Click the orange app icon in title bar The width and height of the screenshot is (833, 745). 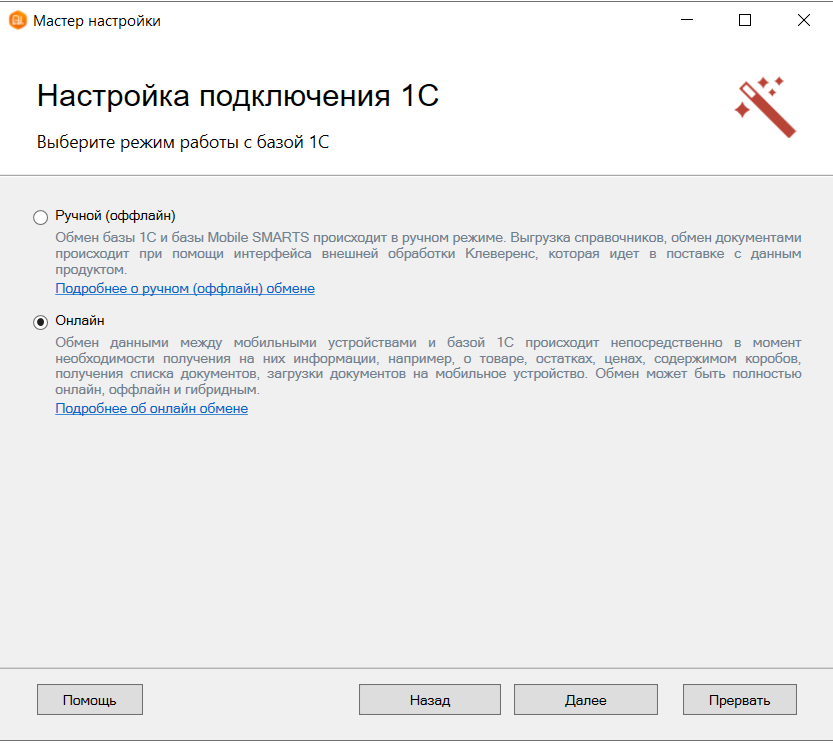[18, 20]
